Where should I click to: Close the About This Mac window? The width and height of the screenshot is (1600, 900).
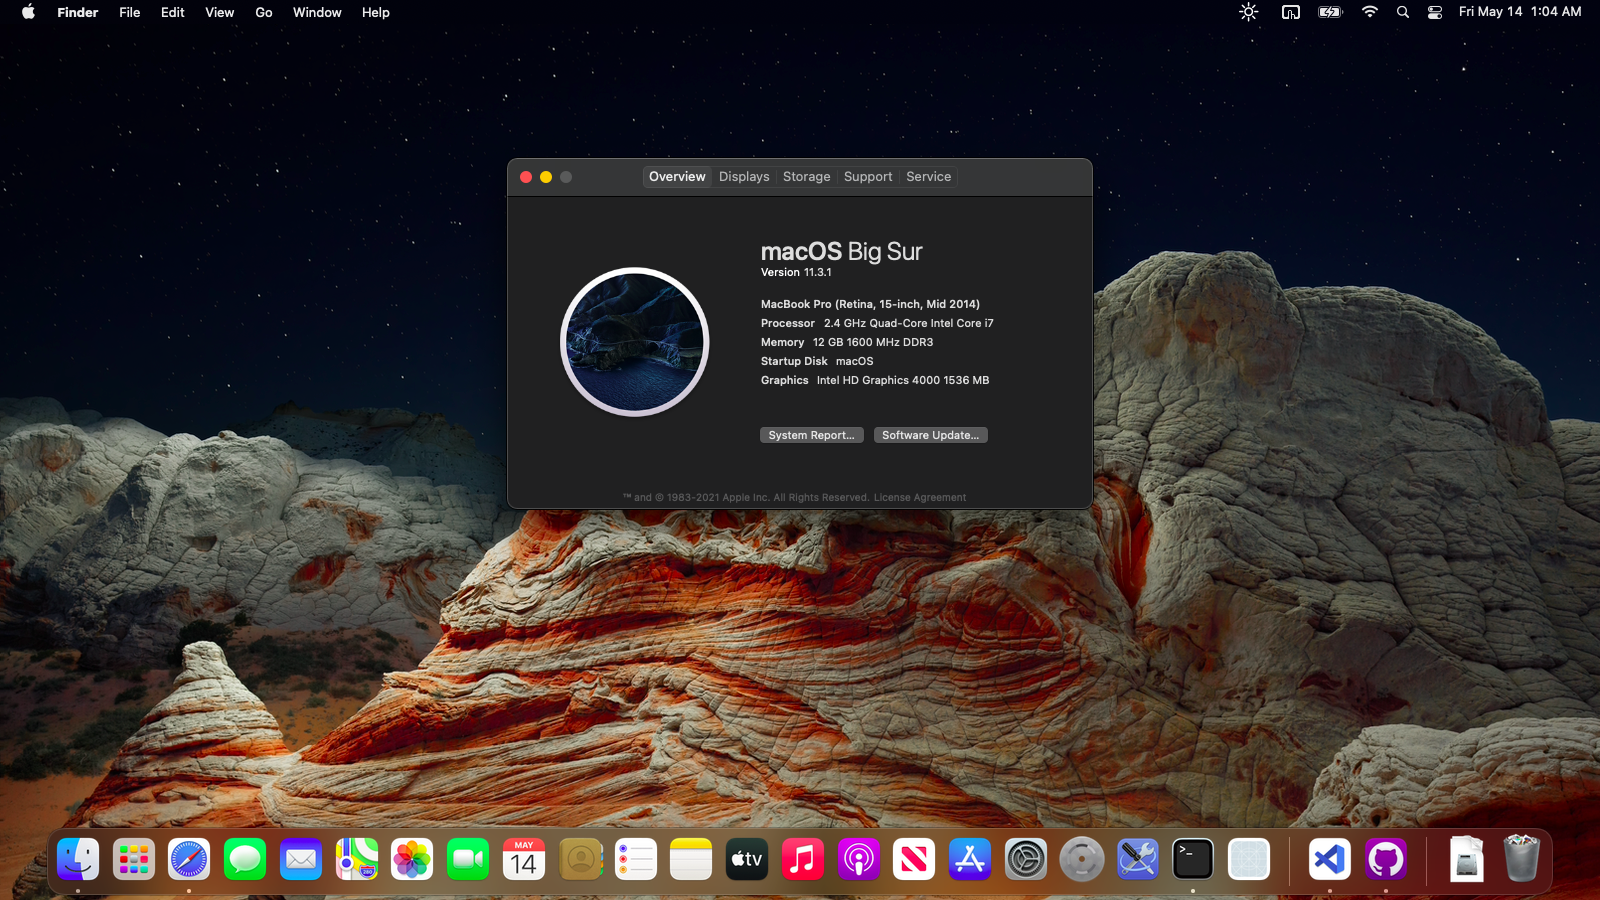click(526, 177)
